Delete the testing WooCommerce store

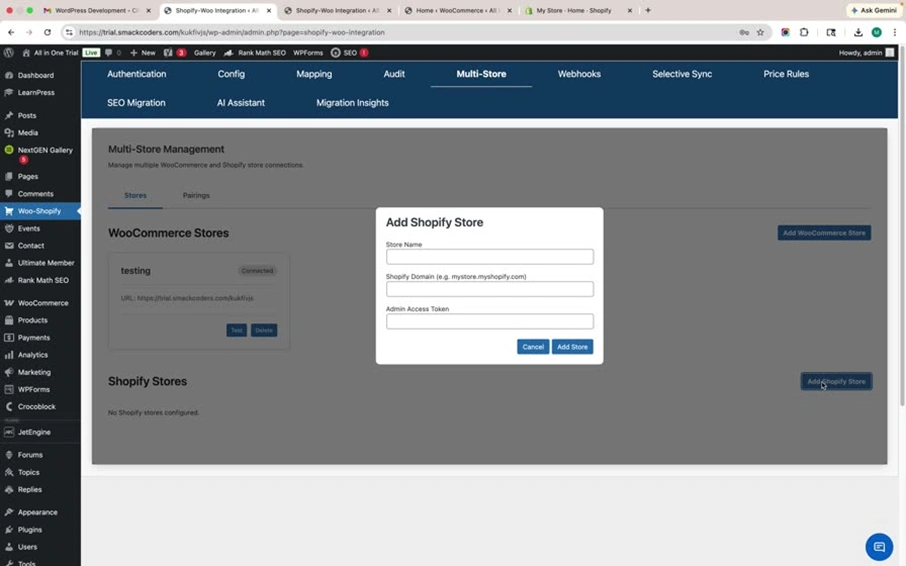263,330
